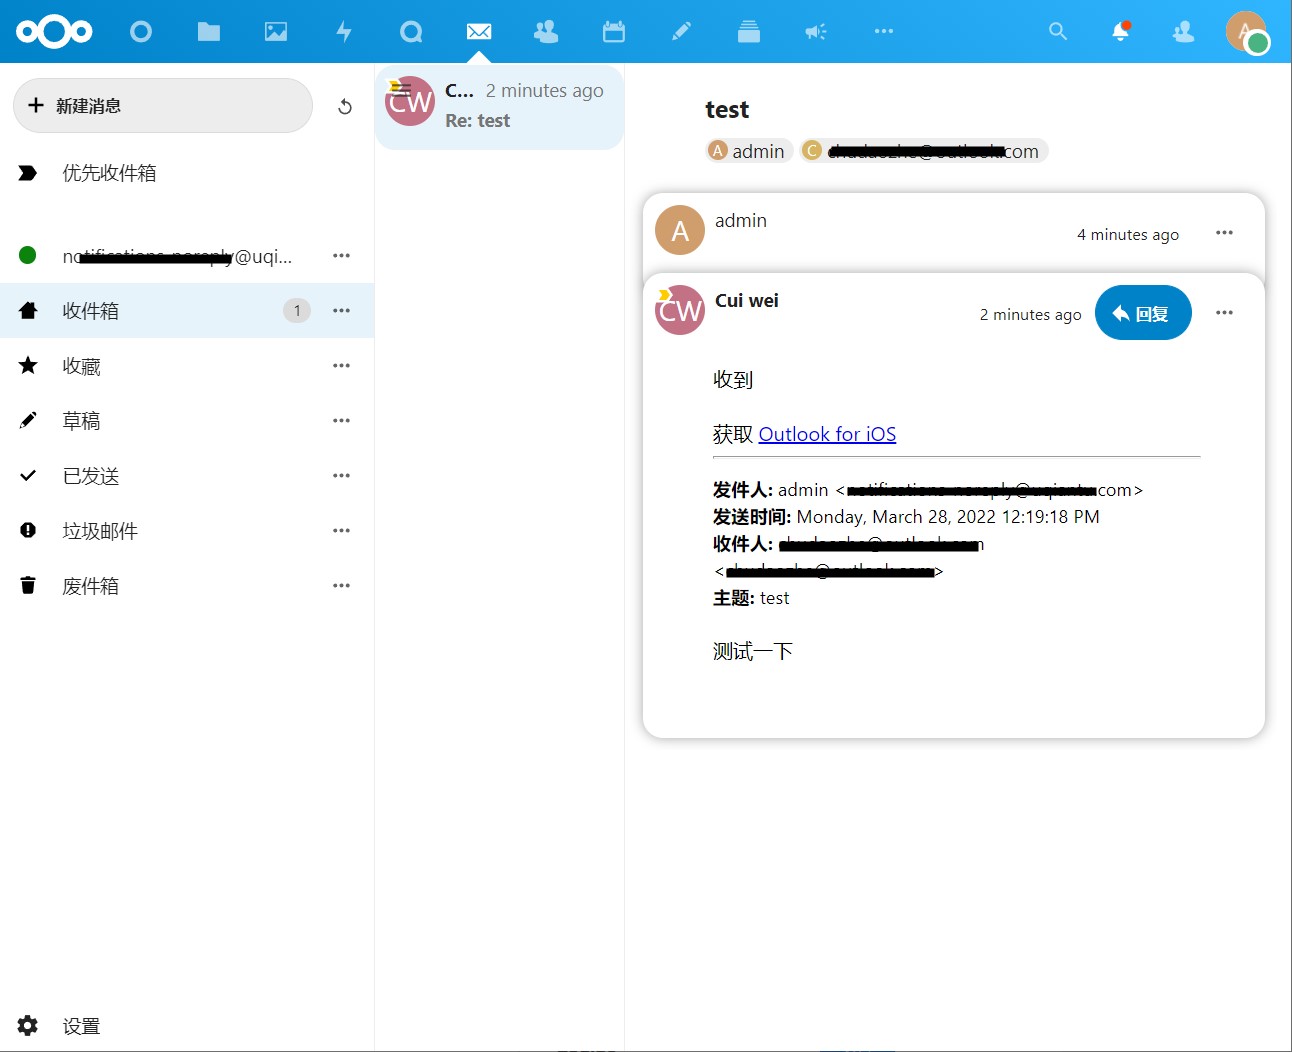Screen dimensions: 1292x1052
Task: Open 垃圾邮件 actions ellipsis menu
Action: (342, 531)
